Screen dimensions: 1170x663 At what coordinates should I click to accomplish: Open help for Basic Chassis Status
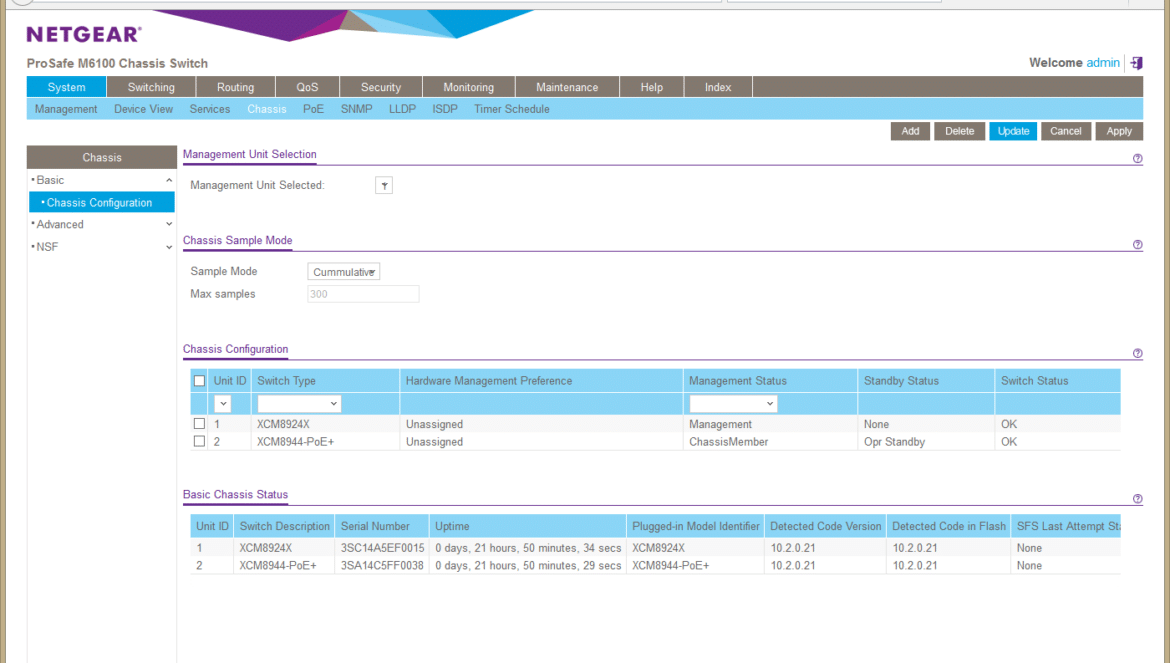click(1137, 499)
